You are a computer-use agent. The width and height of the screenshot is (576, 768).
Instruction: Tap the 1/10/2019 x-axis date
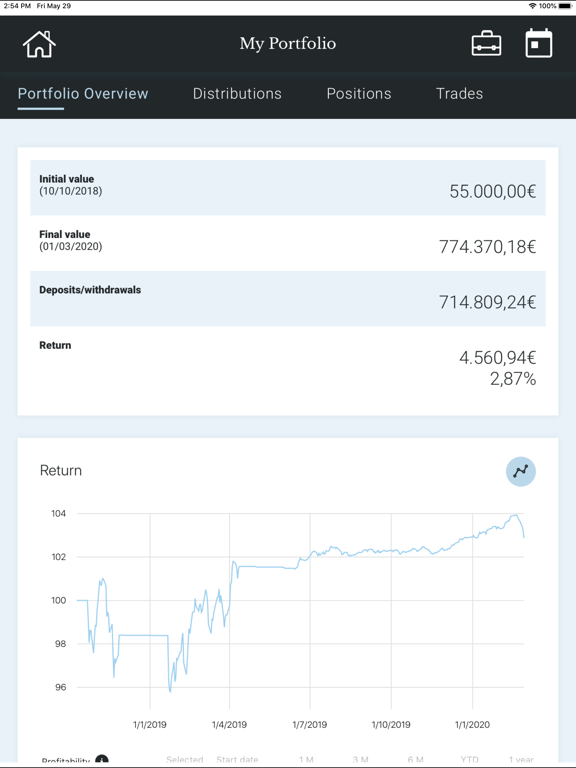coord(391,724)
